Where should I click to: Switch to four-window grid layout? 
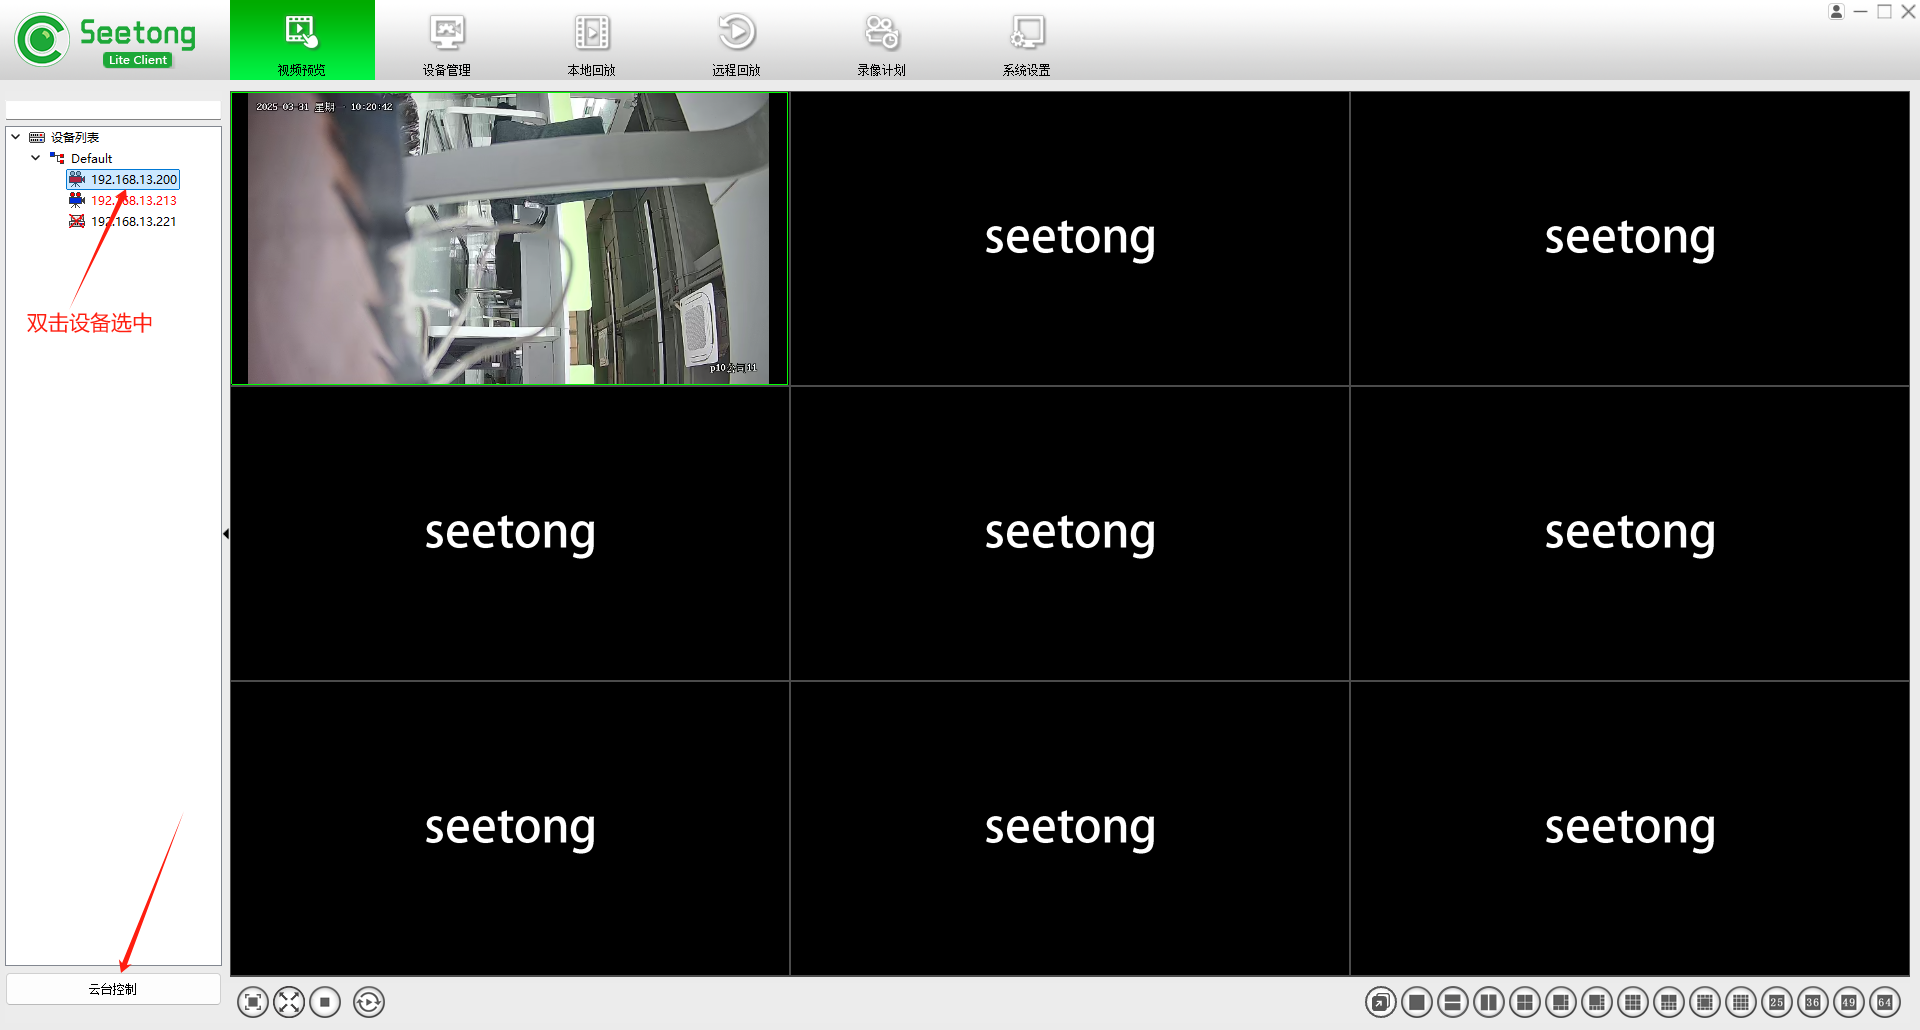pyautogui.click(x=1525, y=1002)
